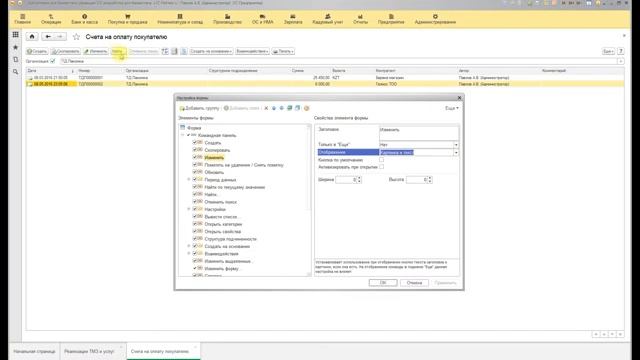The width and height of the screenshot is (640, 360).
Task: Close the form settings dialog
Action: [459, 98]
